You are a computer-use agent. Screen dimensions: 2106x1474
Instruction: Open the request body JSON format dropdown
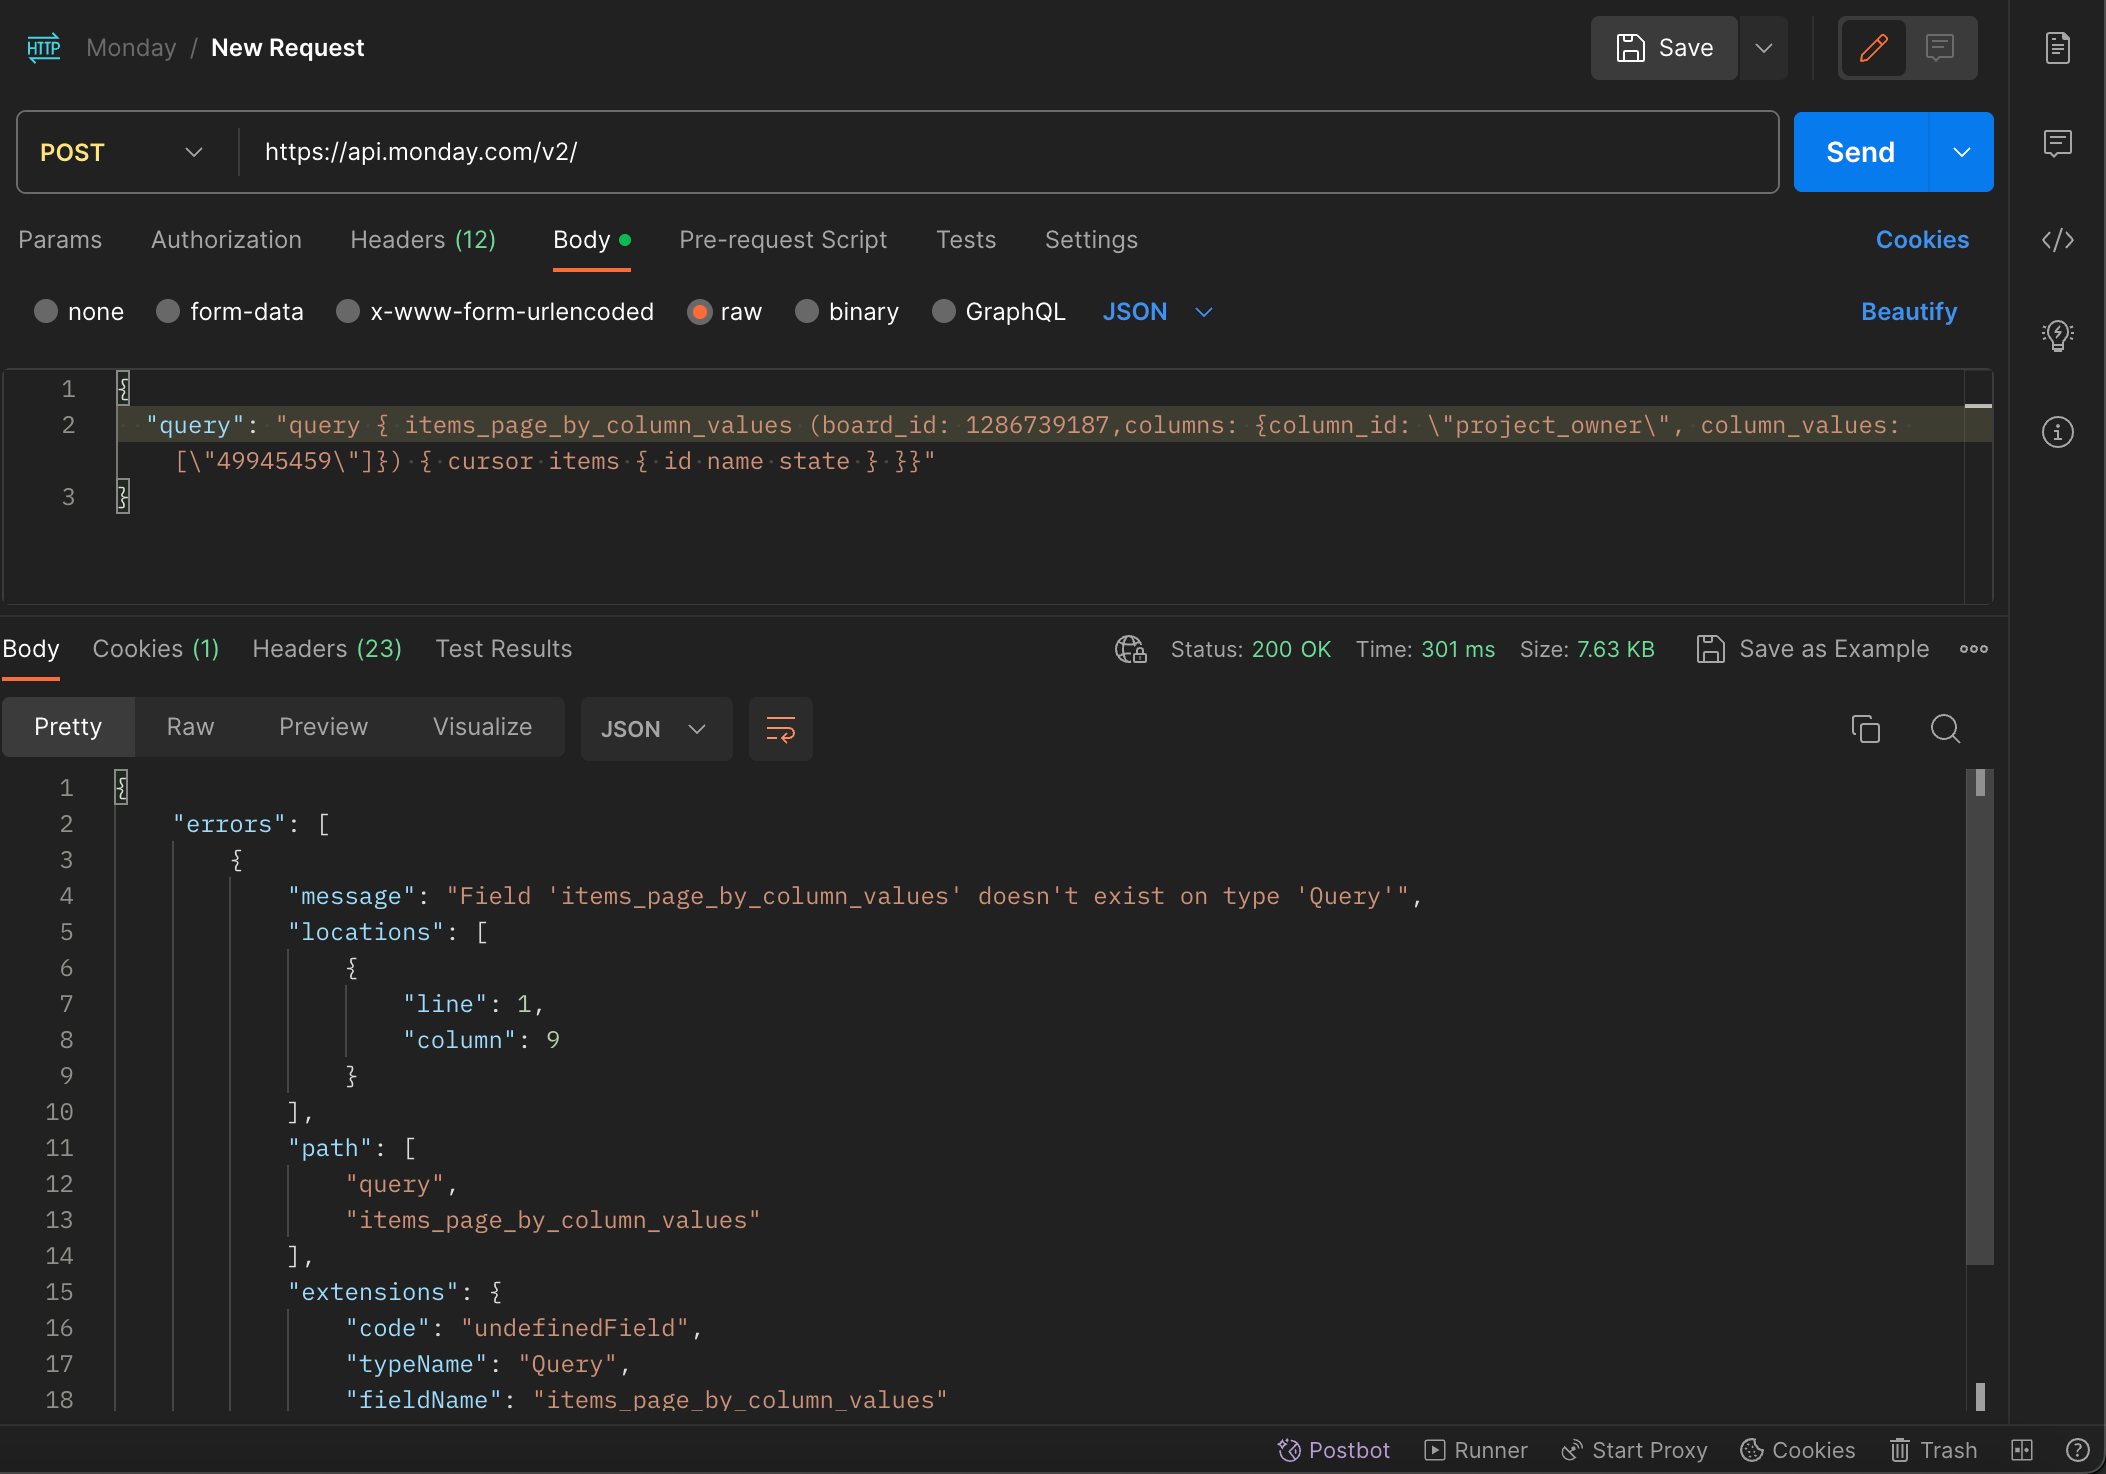click(x=1157, y=312)
